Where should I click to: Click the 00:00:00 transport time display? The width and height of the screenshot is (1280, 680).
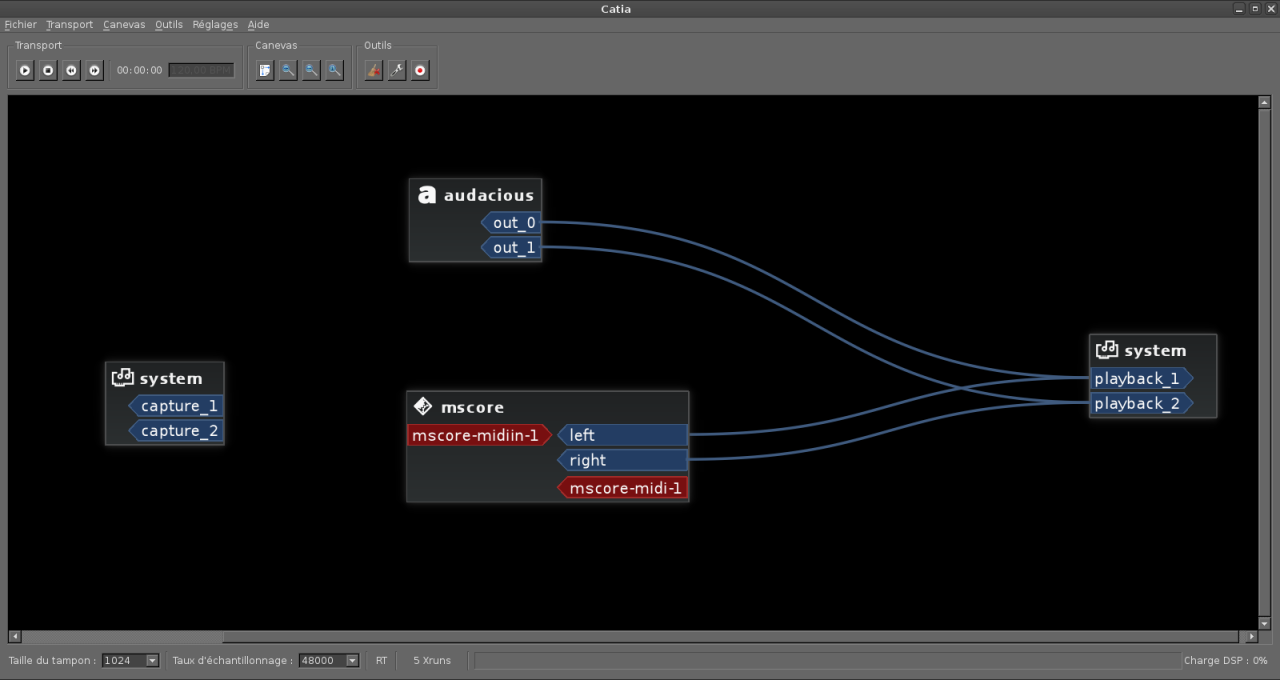139,70
